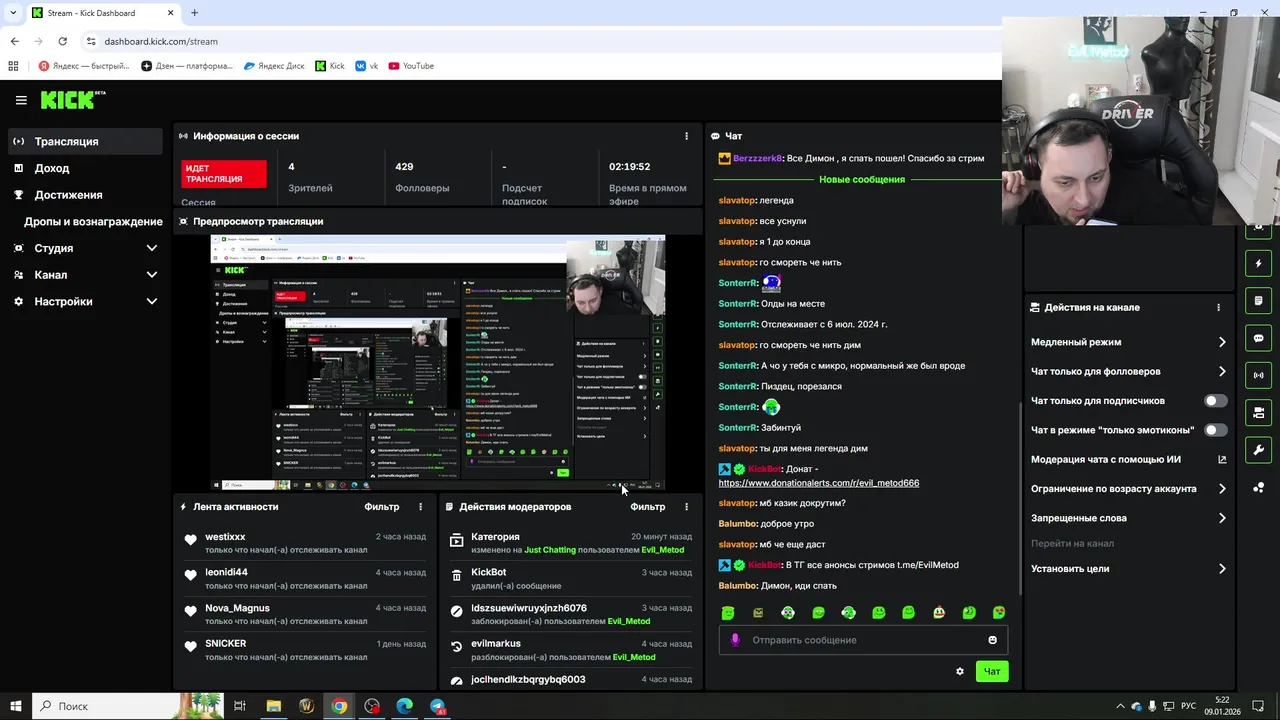
Task: Open the three-dot menu of Информация о сессии
Action: [686, 136]
